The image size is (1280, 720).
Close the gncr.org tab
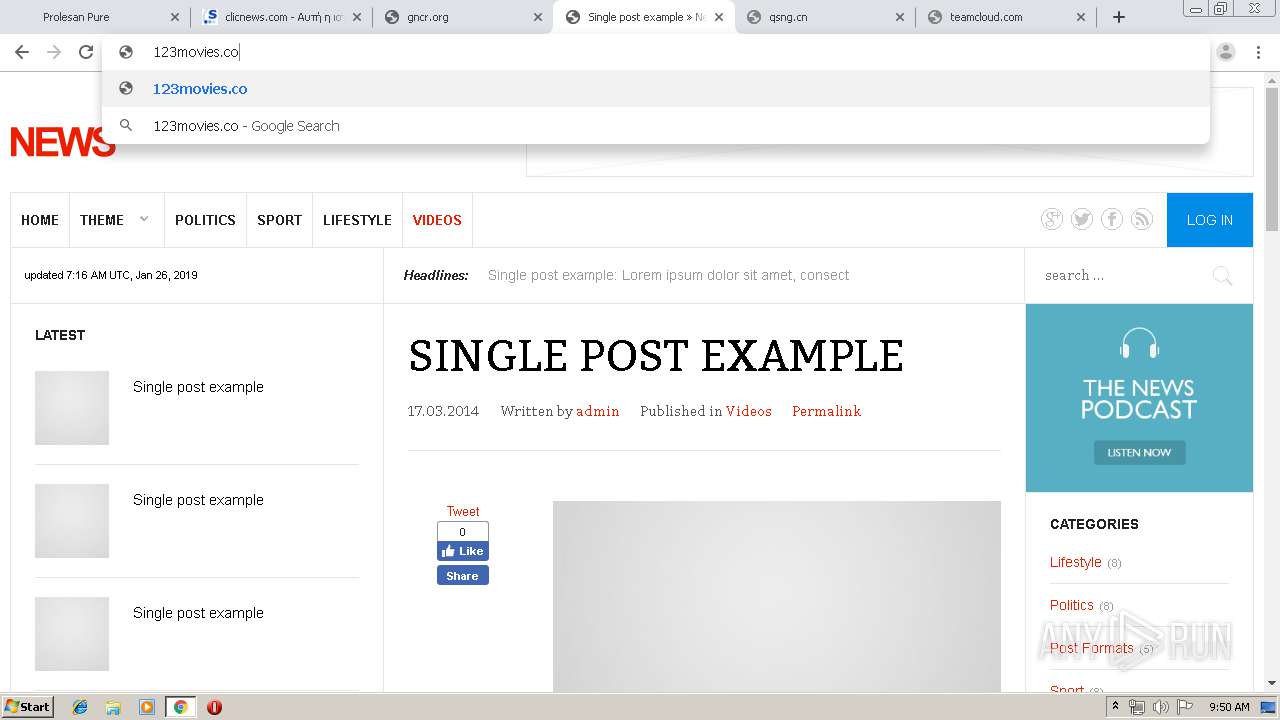pos(538,17)
